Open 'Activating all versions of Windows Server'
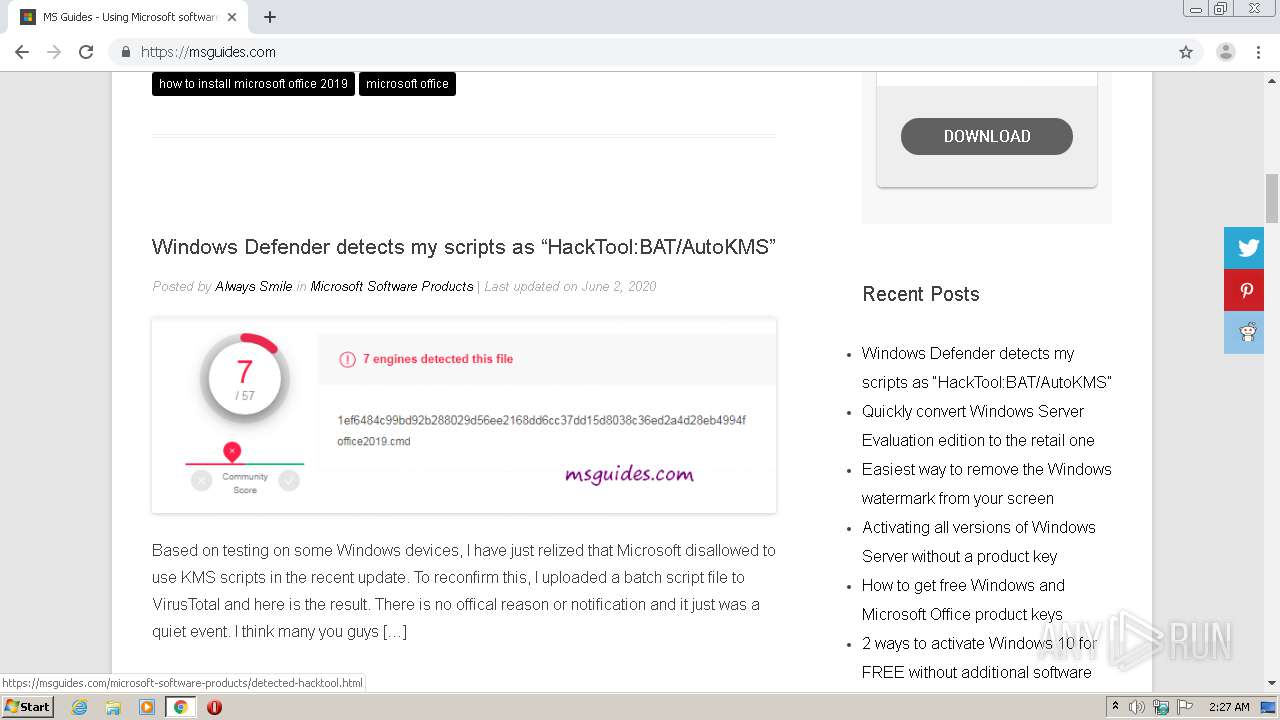This screenshot has height=720, width=1280. (978, 542)
